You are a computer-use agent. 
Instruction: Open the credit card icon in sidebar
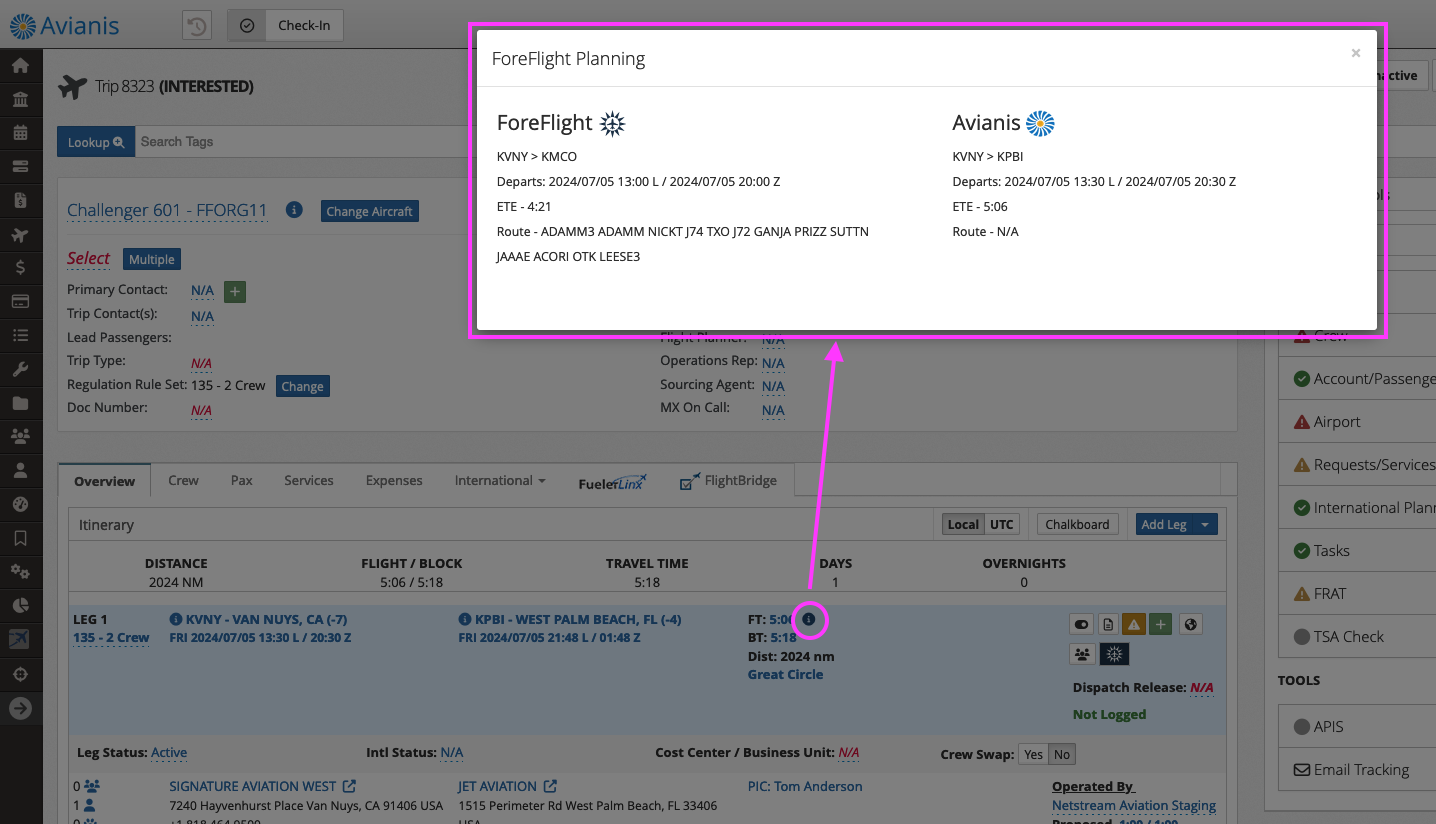point(20,302)
